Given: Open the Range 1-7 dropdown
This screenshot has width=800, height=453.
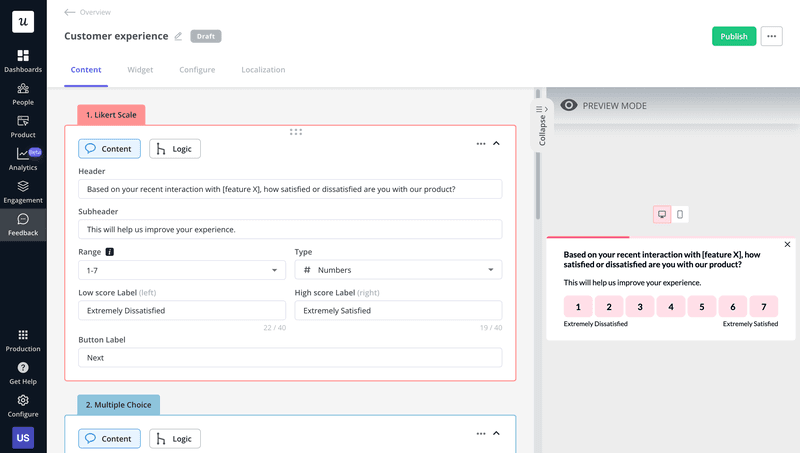Looking at the screenshot, I should tap(182, 270).
